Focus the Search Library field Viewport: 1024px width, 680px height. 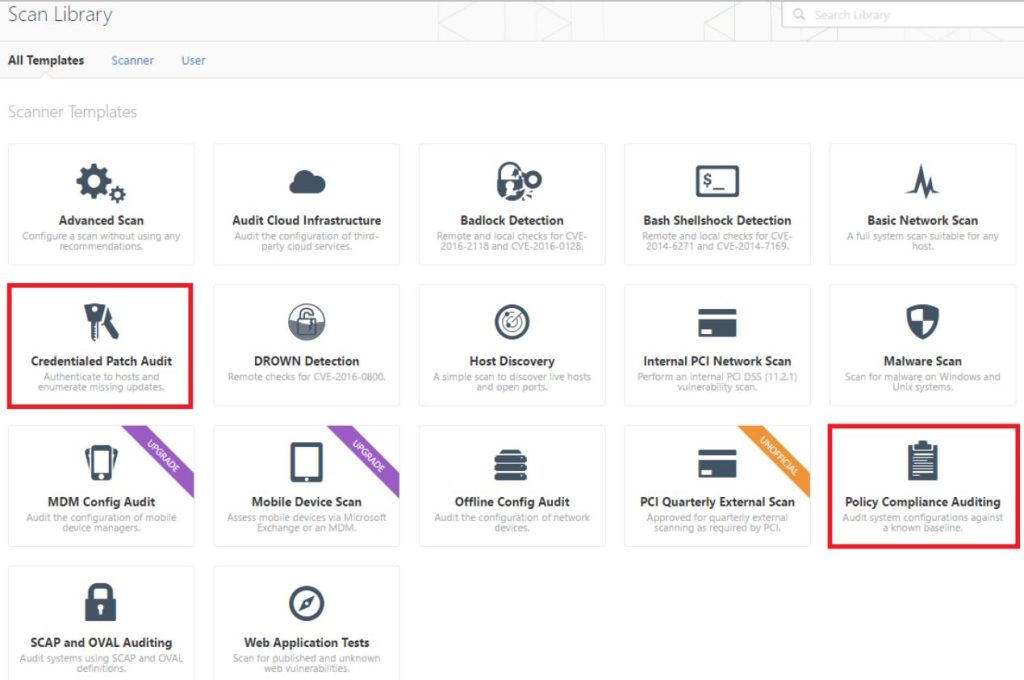[x=903, y=14]
